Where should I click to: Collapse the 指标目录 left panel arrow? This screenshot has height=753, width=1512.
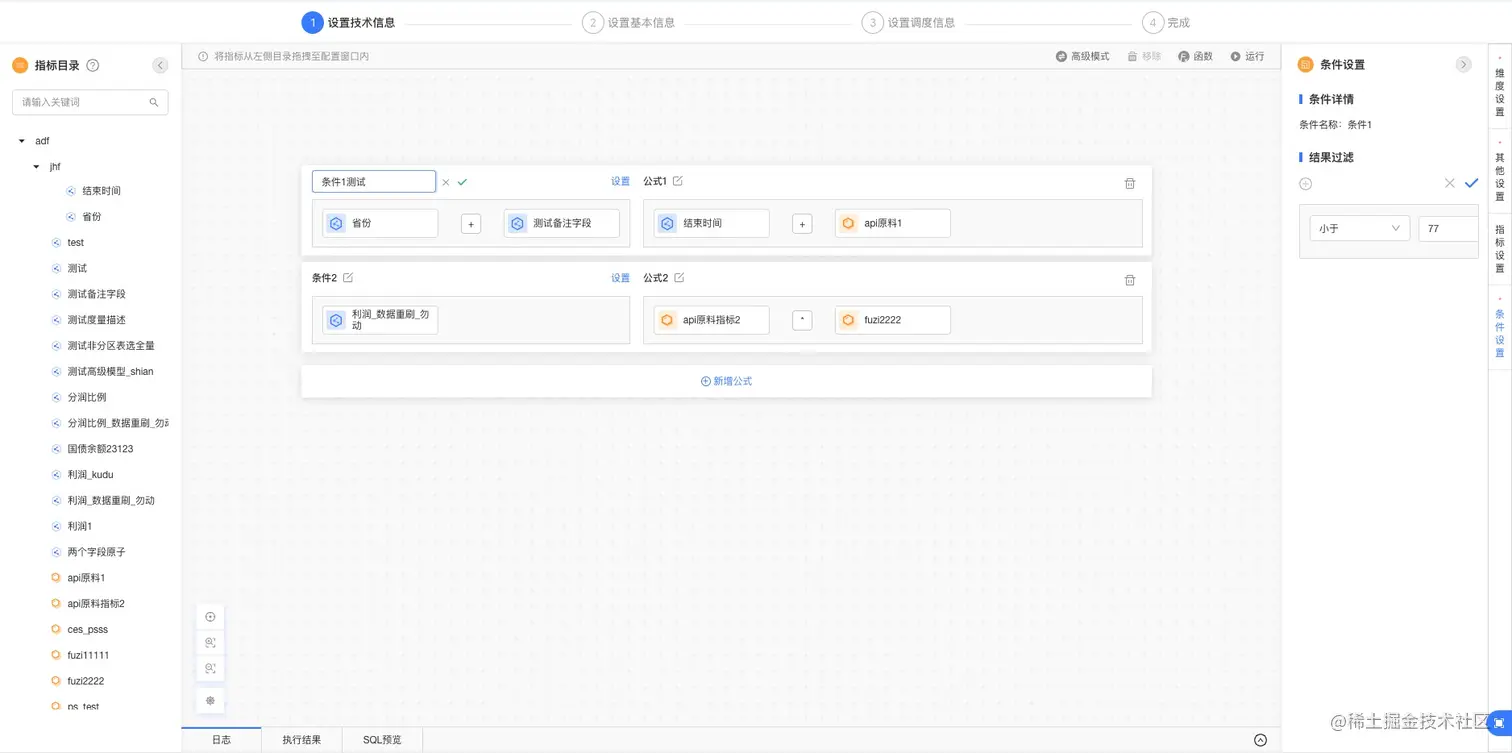click(x=160, y=65)
